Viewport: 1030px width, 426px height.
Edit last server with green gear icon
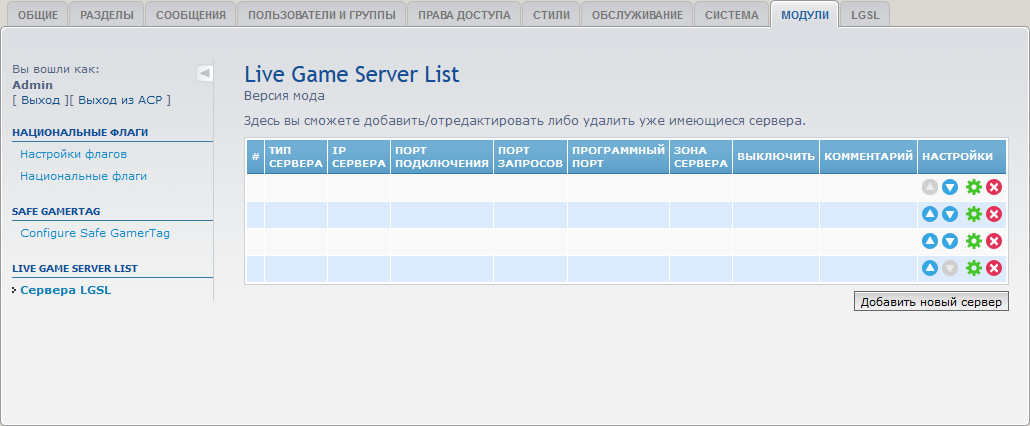pyautogui.click(x=973, y=268)
